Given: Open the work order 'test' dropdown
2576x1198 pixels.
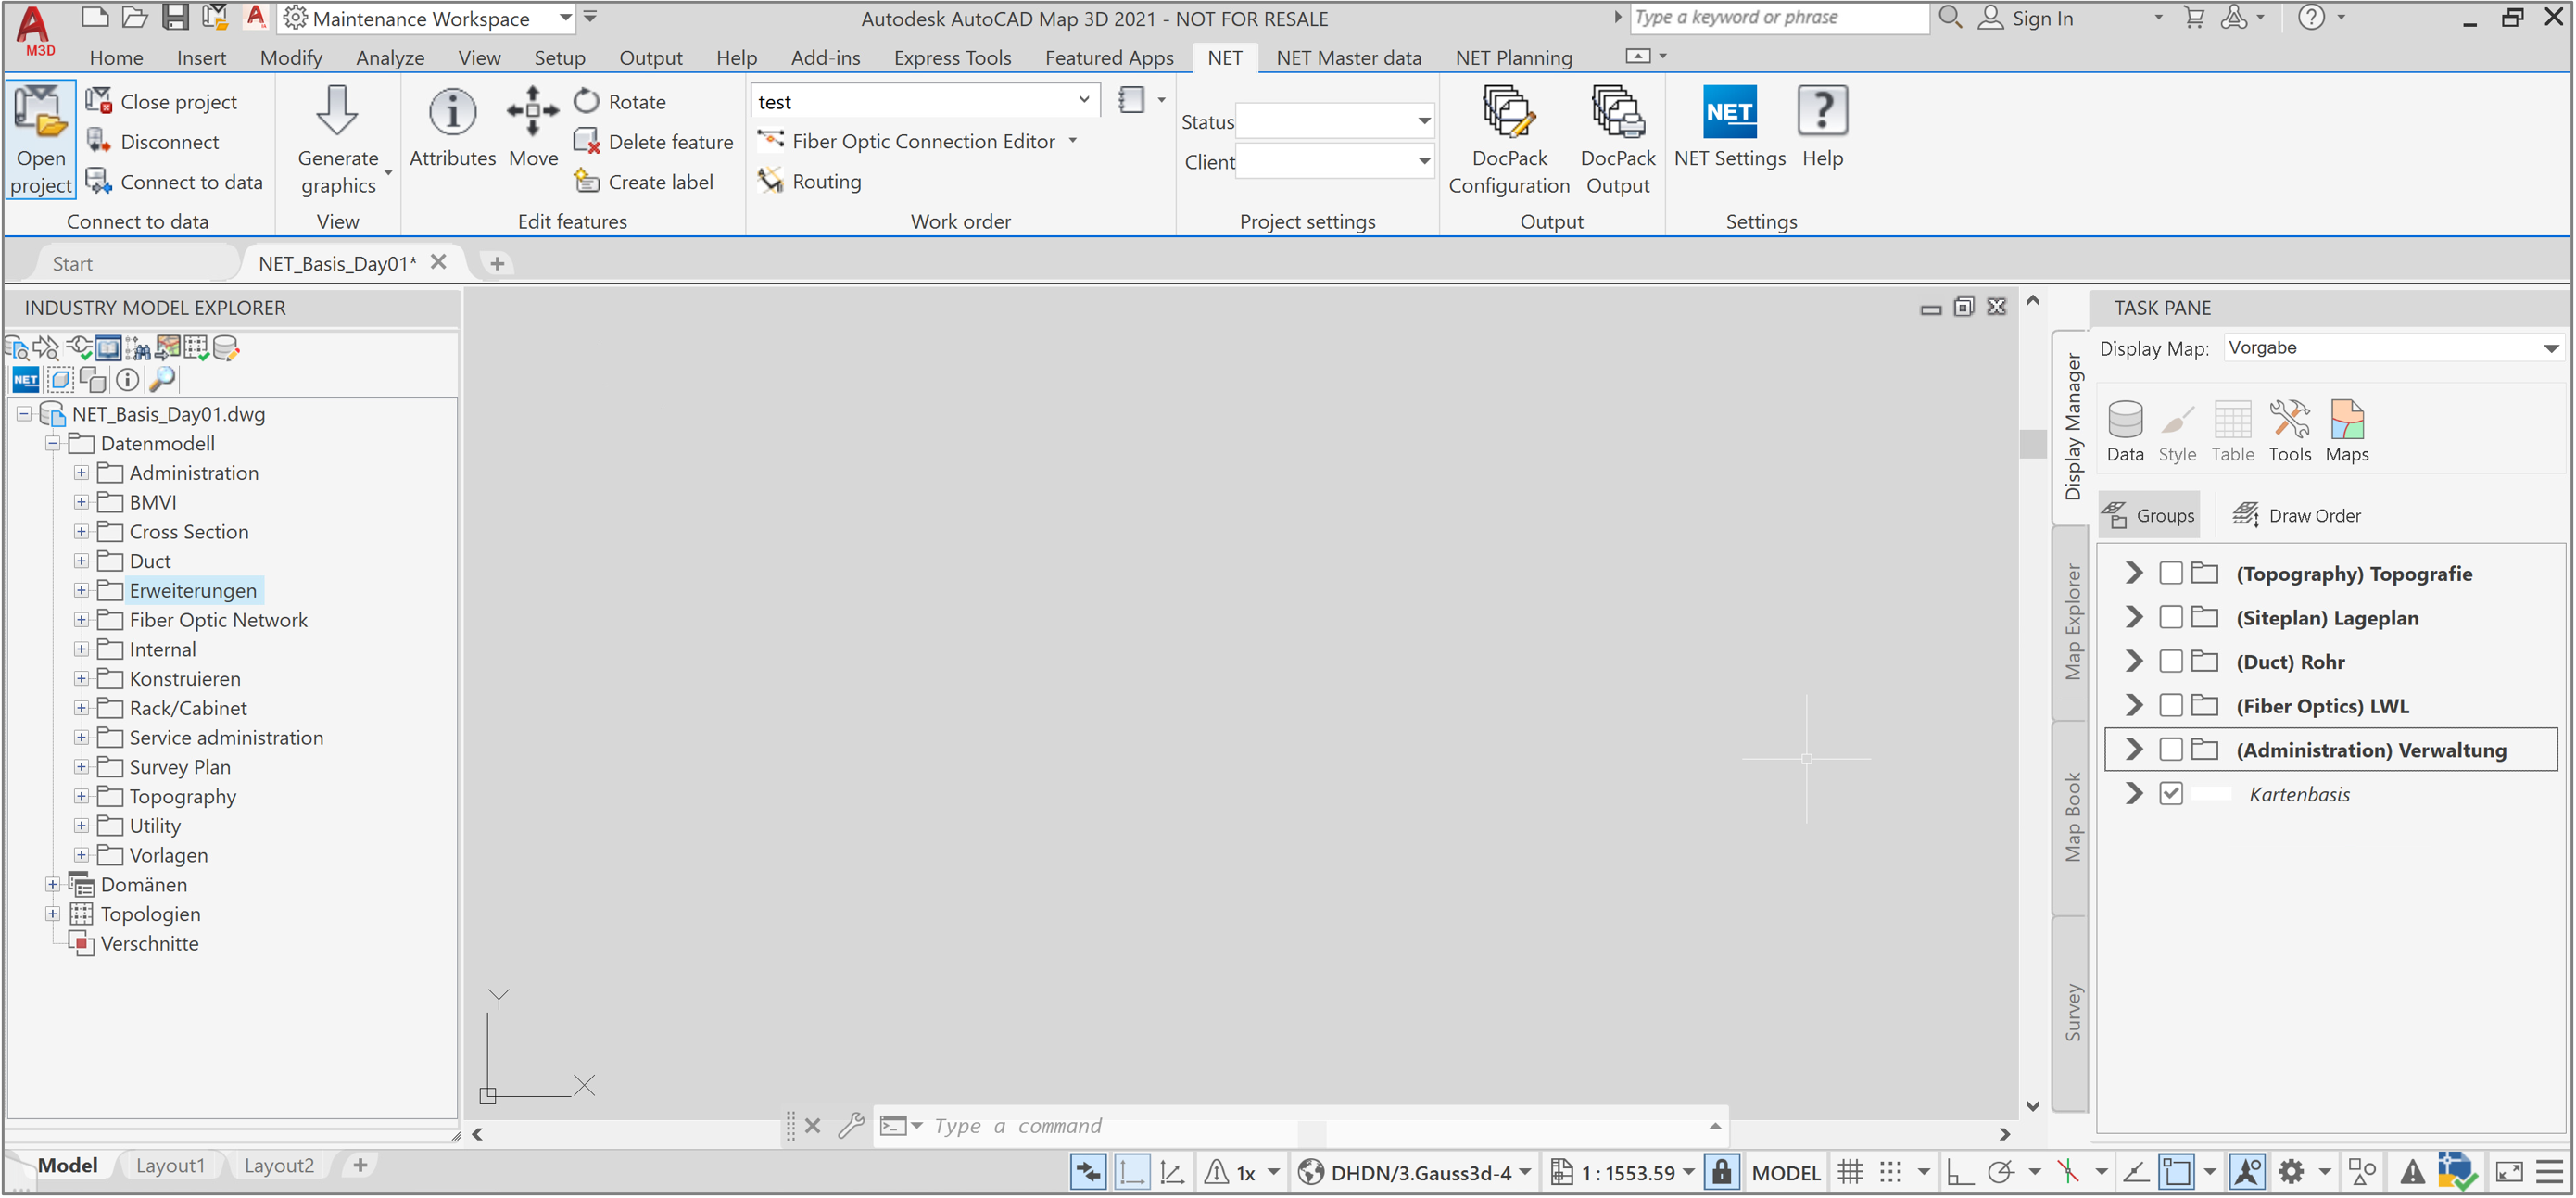Looking at the screenshot, I should [x=1083, y=100].
